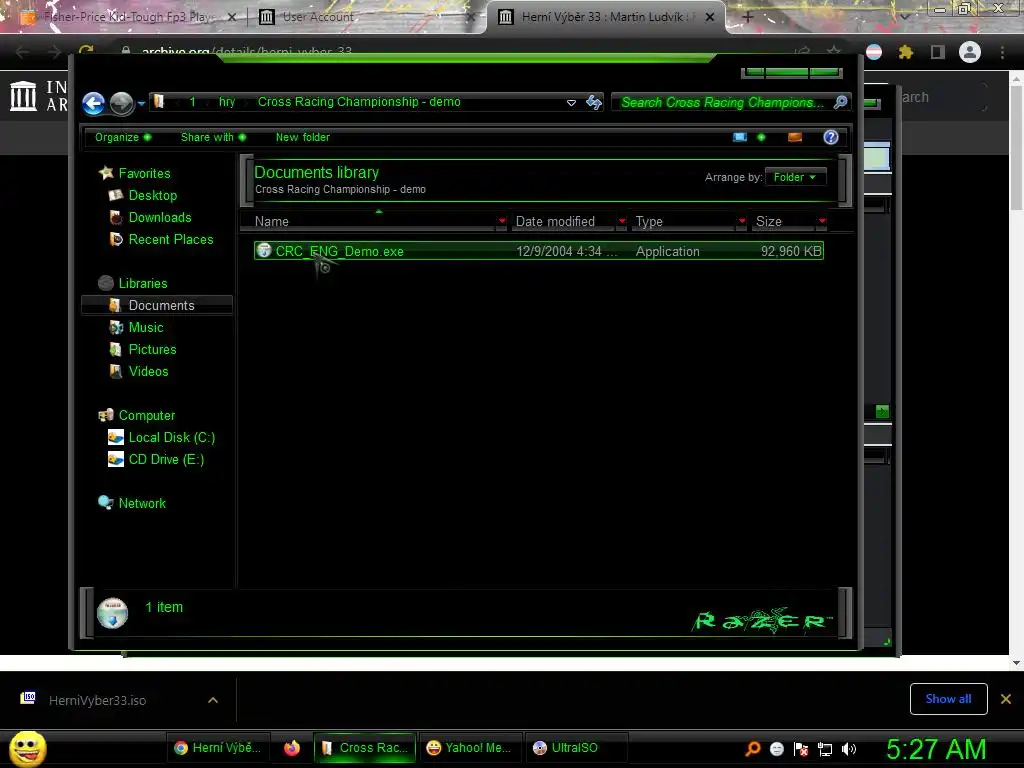Toggle the preview pane icon
This screenshot has width=1024, height=768.
coord(795,137)
